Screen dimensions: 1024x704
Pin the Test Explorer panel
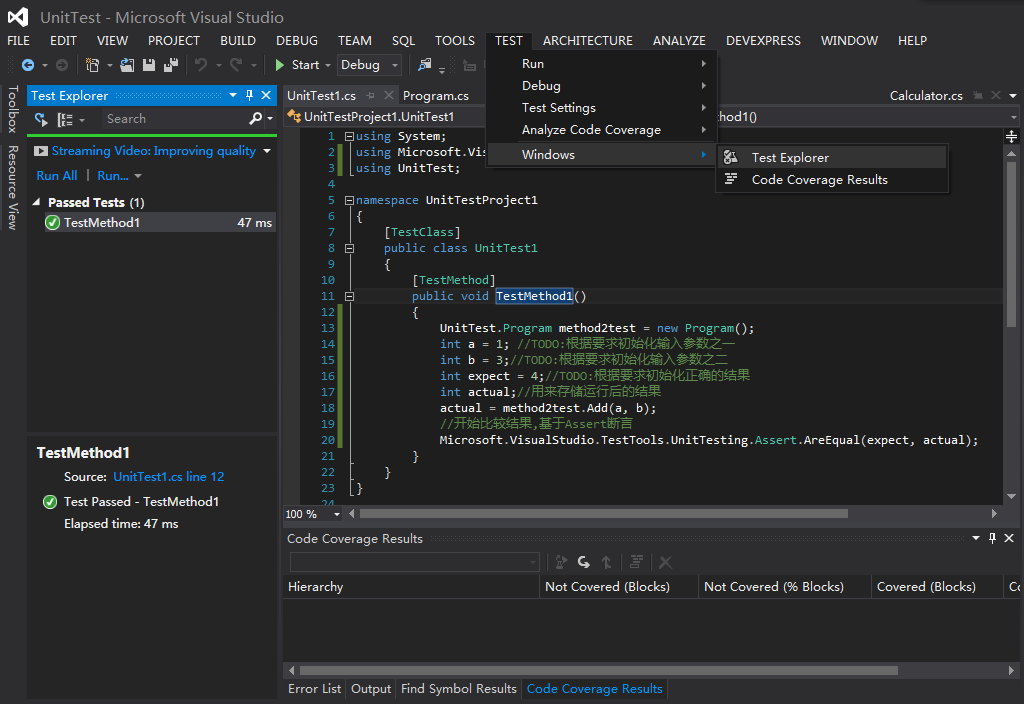pos(249,95)
